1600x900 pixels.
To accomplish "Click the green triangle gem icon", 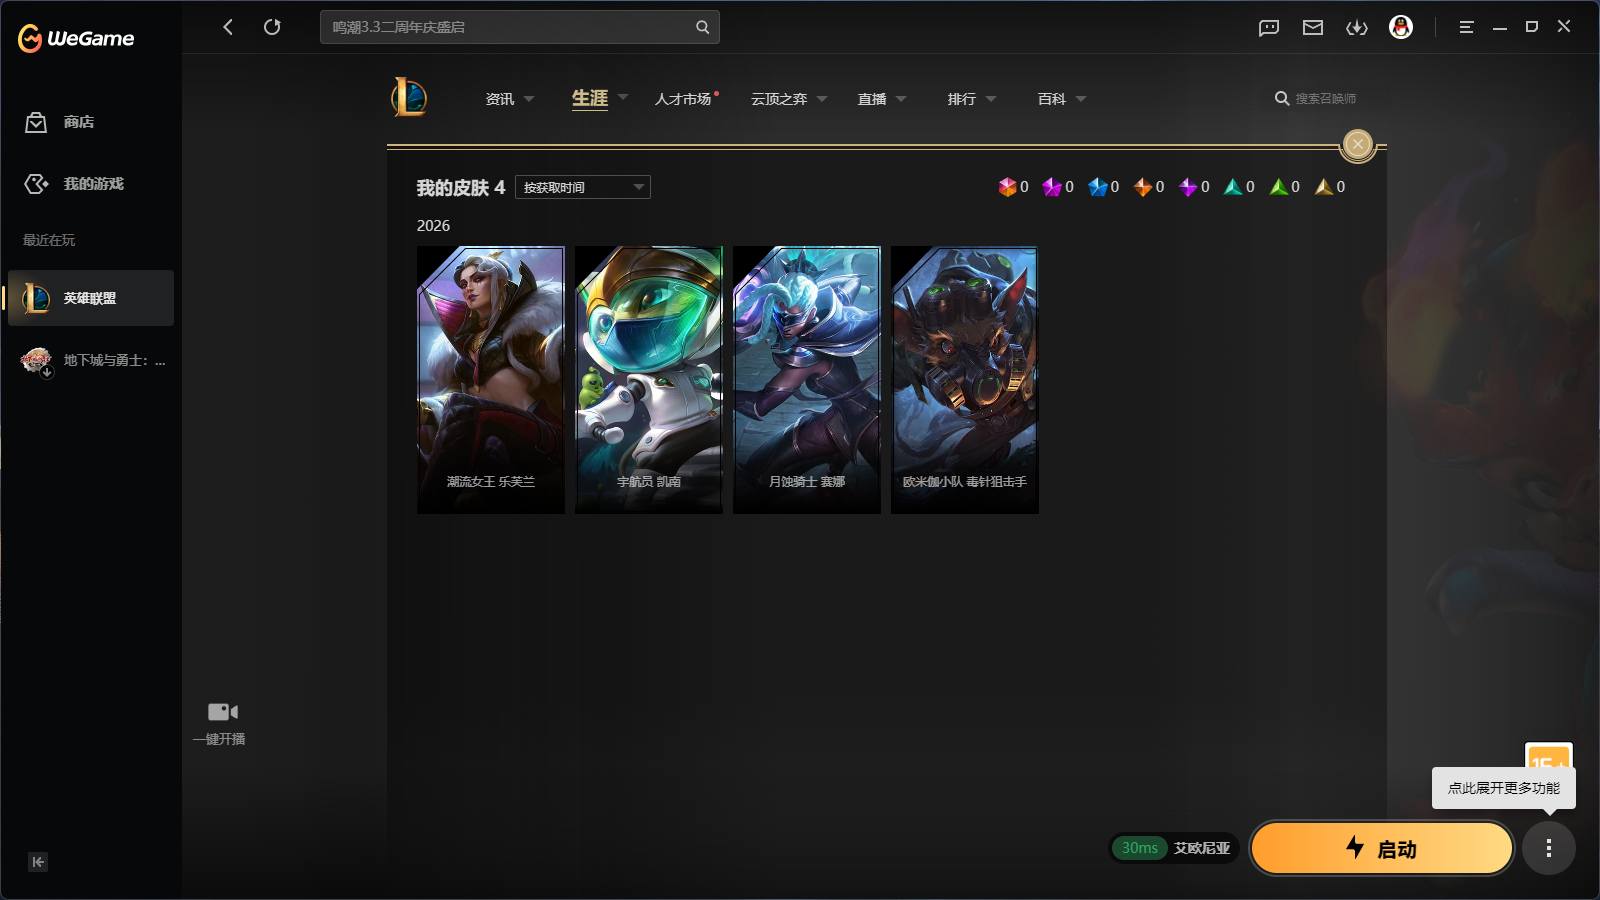I will click(x=1279, y=187).
